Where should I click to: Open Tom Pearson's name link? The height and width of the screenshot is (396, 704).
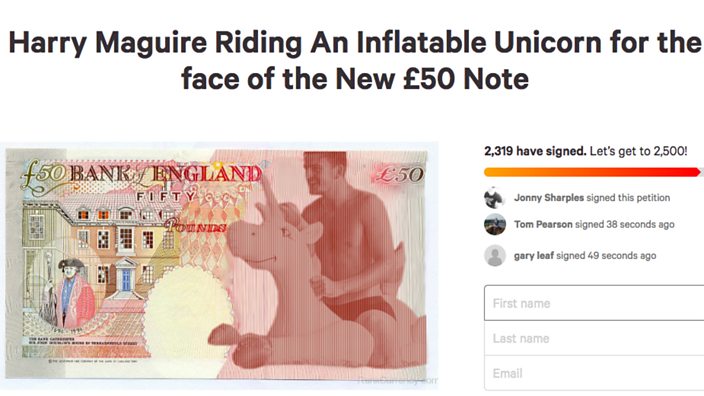[543, 224]
